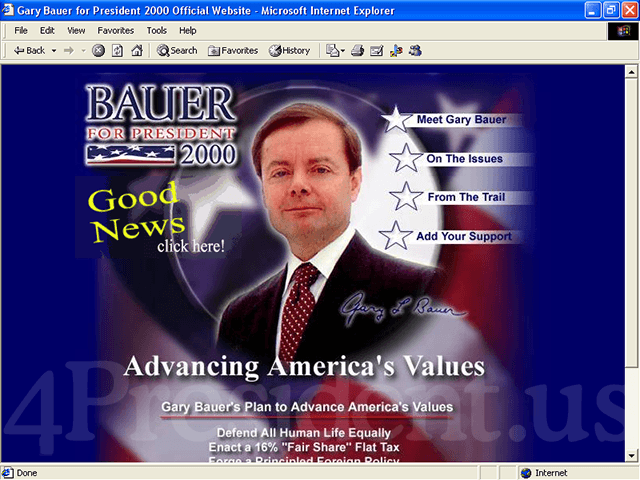This screenshot has width=640, height=480.
Task: Click the scrollbar down arrow
Action: click(631, 455)
